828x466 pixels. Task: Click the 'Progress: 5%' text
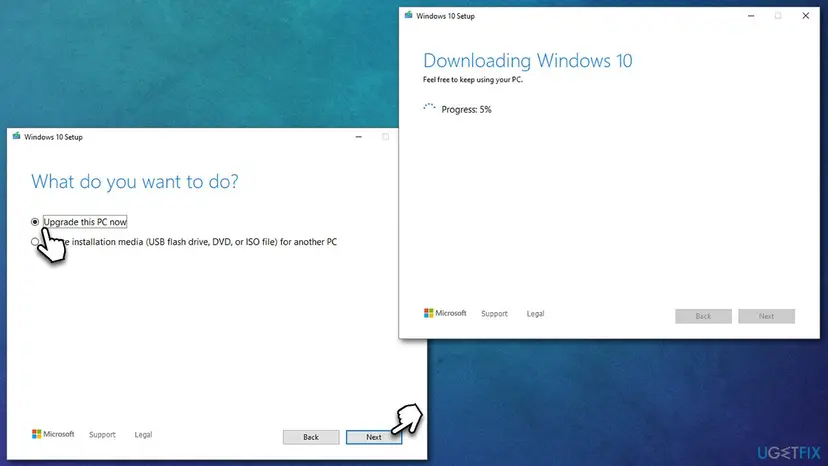(x=466, y=109)
